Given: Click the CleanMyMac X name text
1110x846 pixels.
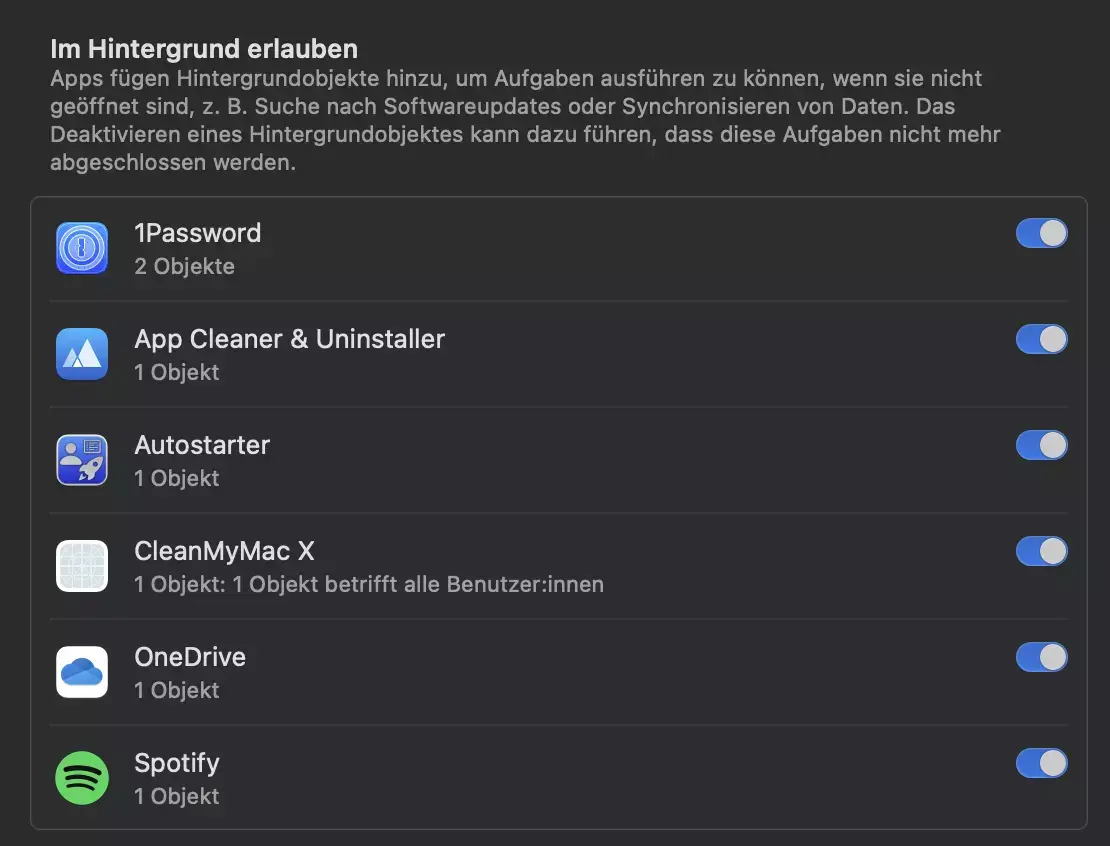Looking at the screenshot, I should tap(224, 551).
